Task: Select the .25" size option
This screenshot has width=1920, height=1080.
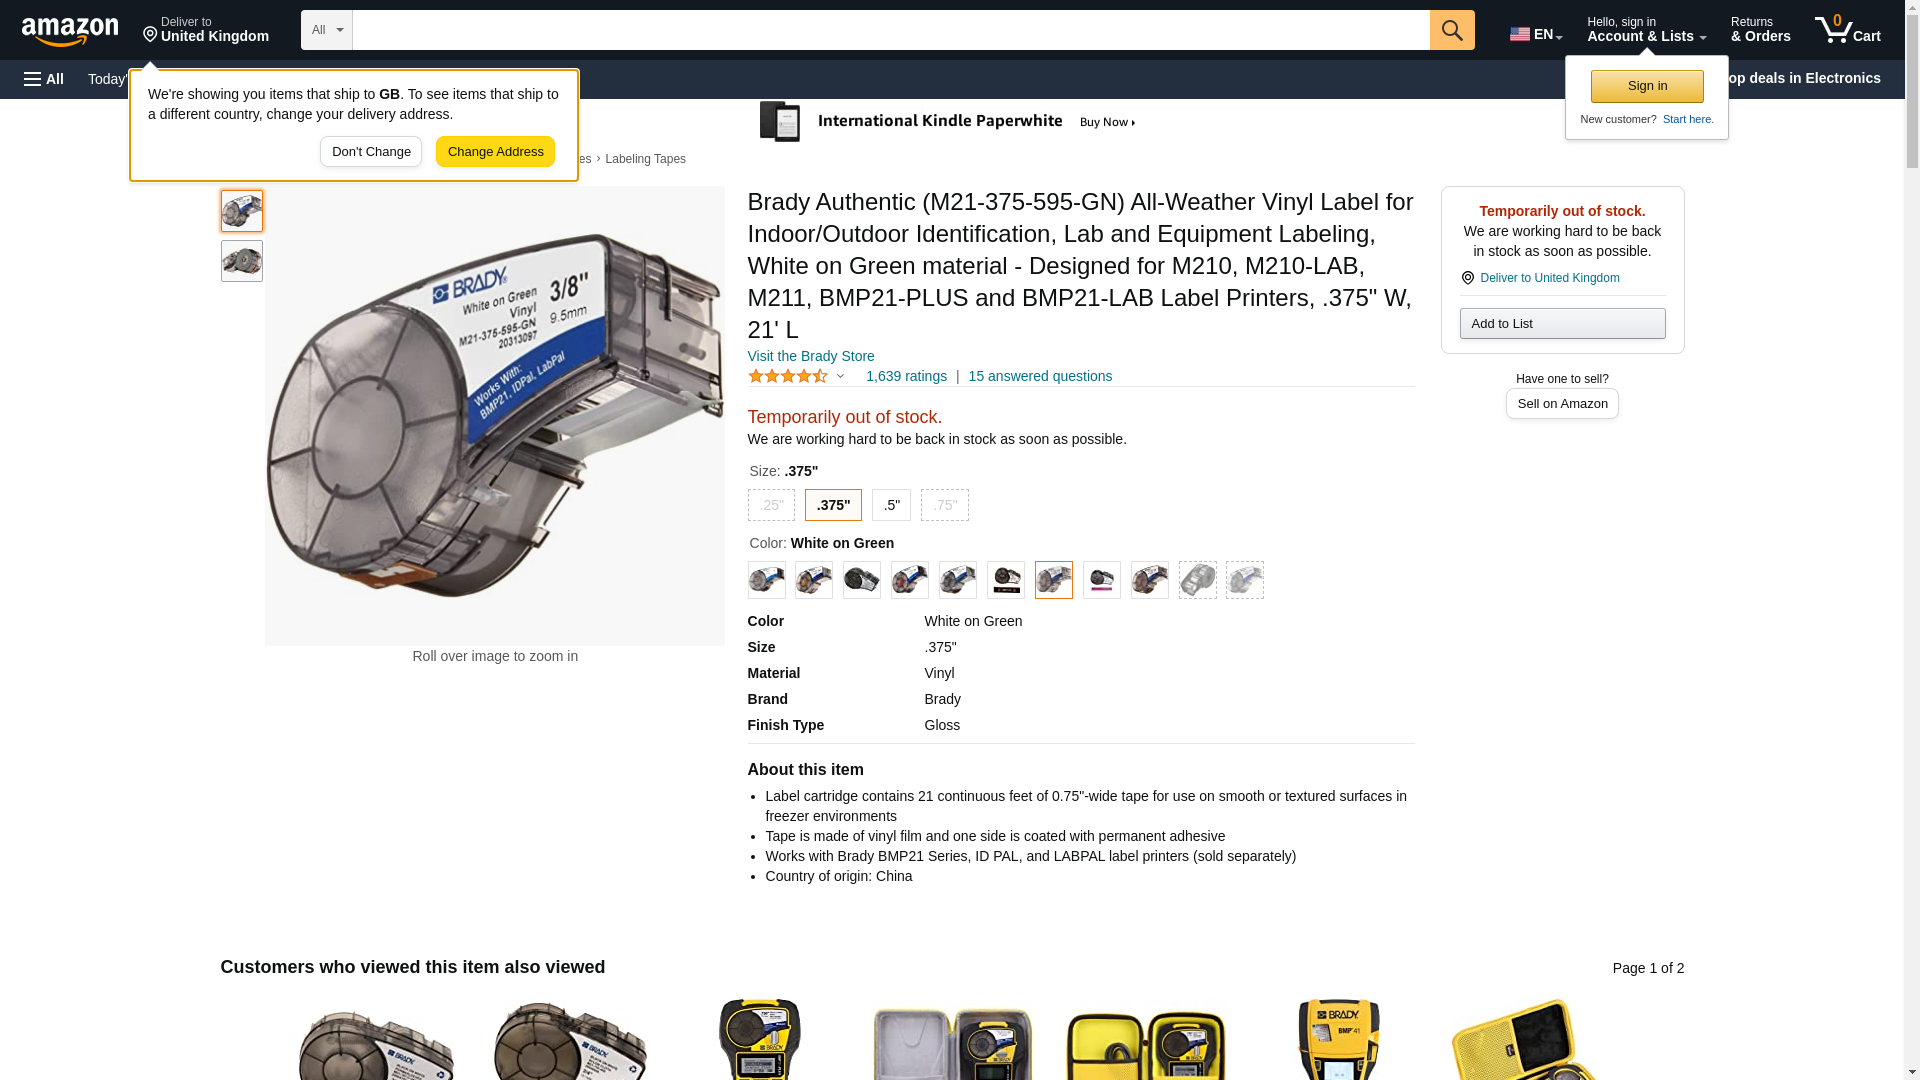Action: 771,505
